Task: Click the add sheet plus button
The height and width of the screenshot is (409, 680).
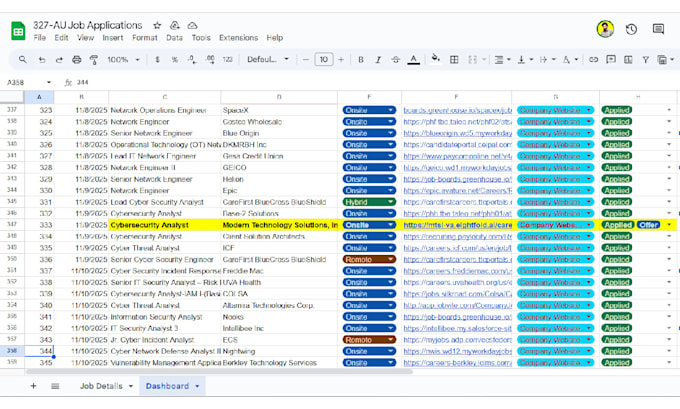Action: [x=33, y=386]
